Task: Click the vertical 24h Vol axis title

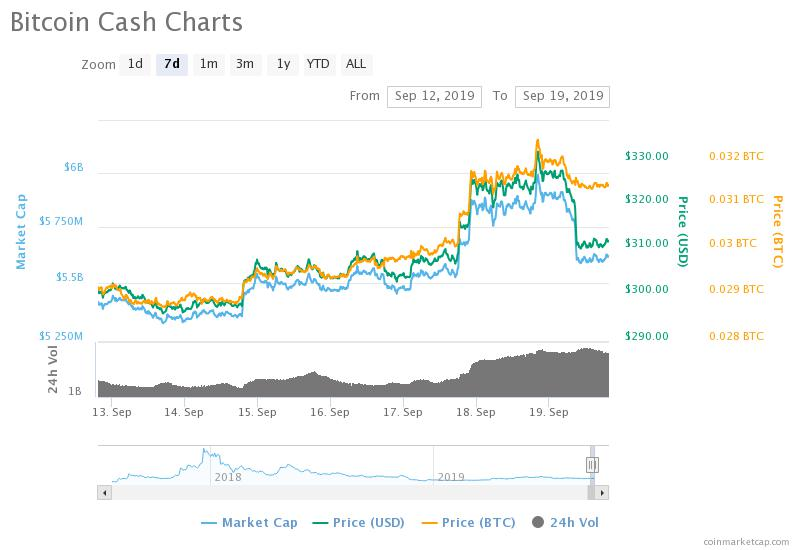Action: tap(53, 369)
